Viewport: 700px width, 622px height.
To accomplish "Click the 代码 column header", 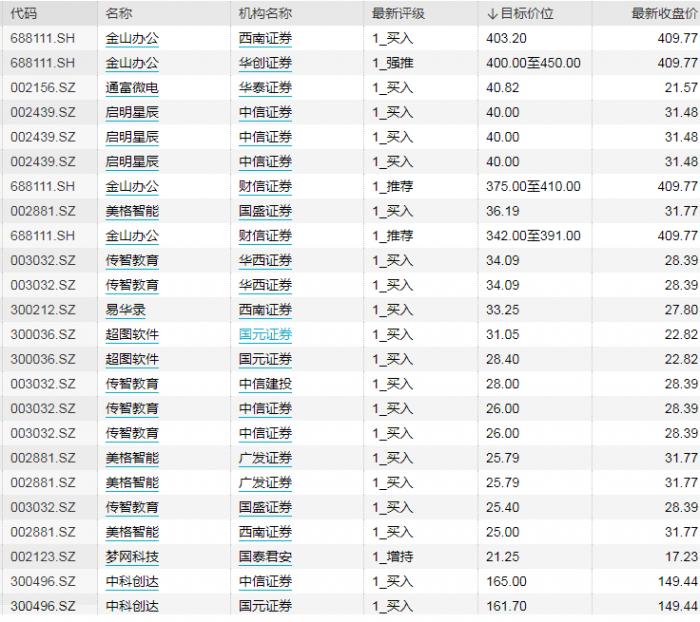I will (23, 13).
